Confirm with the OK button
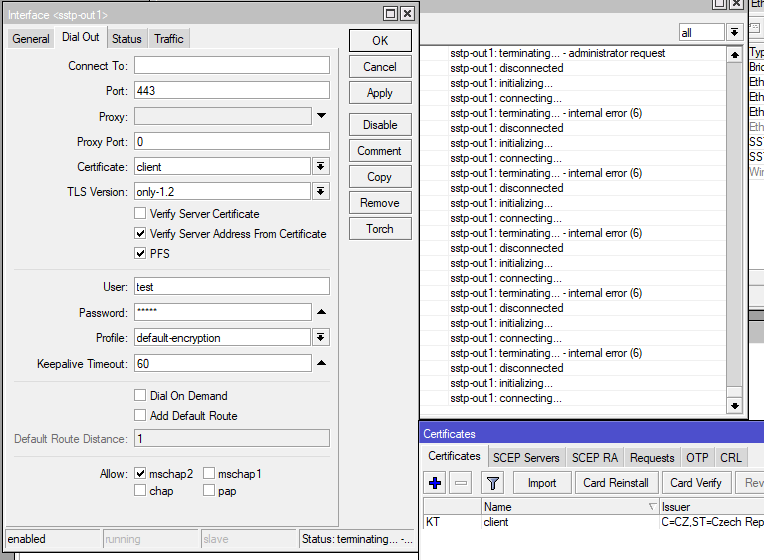This screenshot has width=764, height=560. (x=380, y=40)
